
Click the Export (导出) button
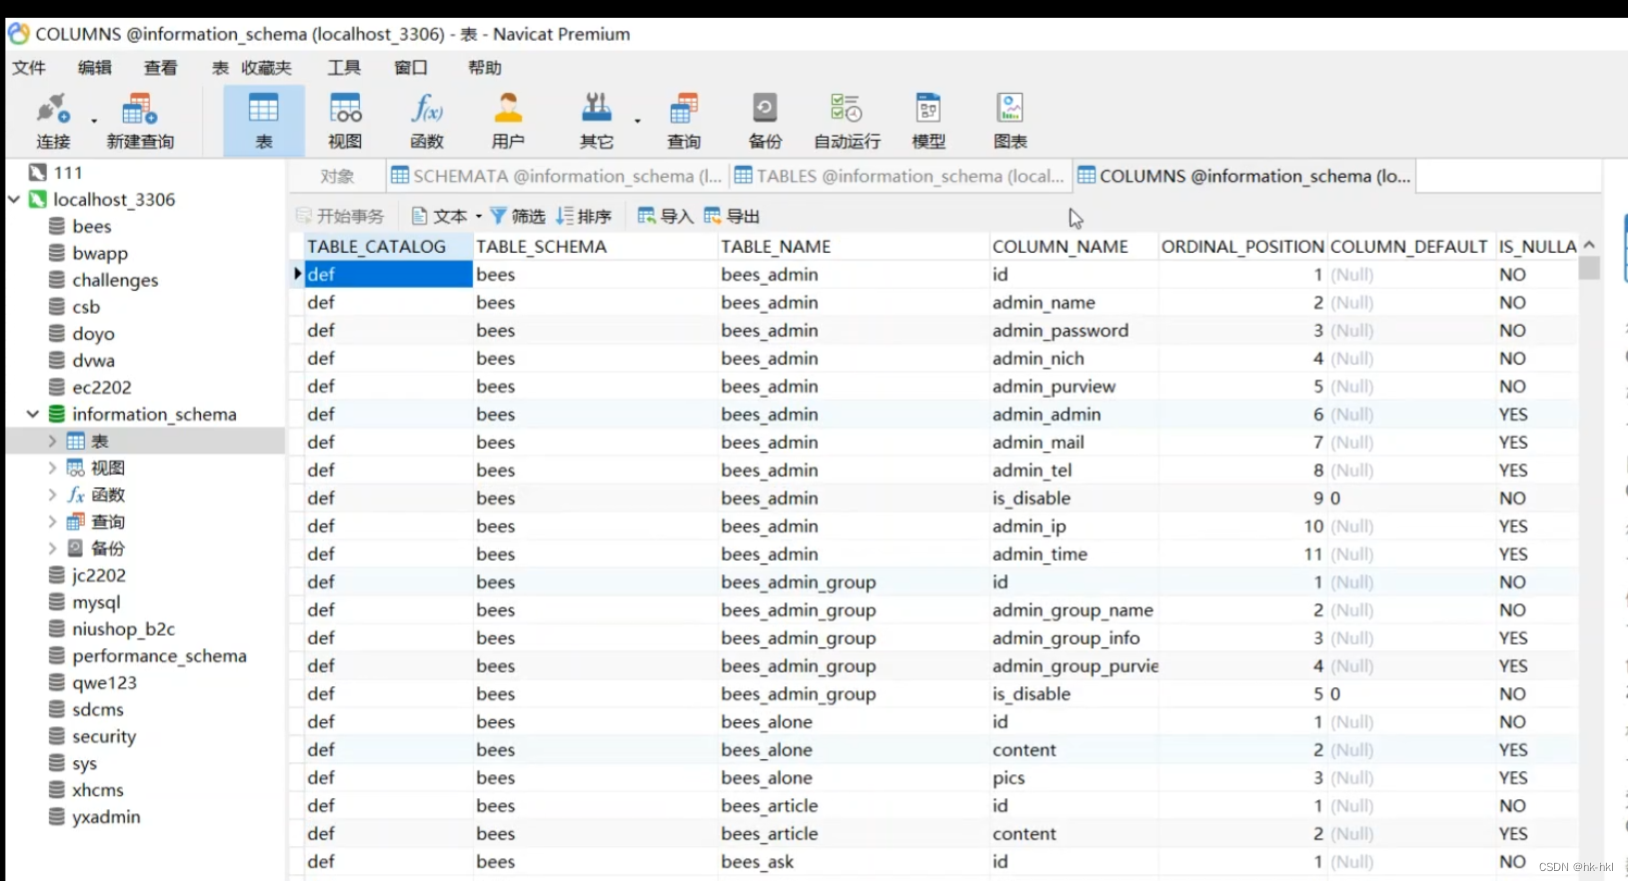[x=732, y=216]
